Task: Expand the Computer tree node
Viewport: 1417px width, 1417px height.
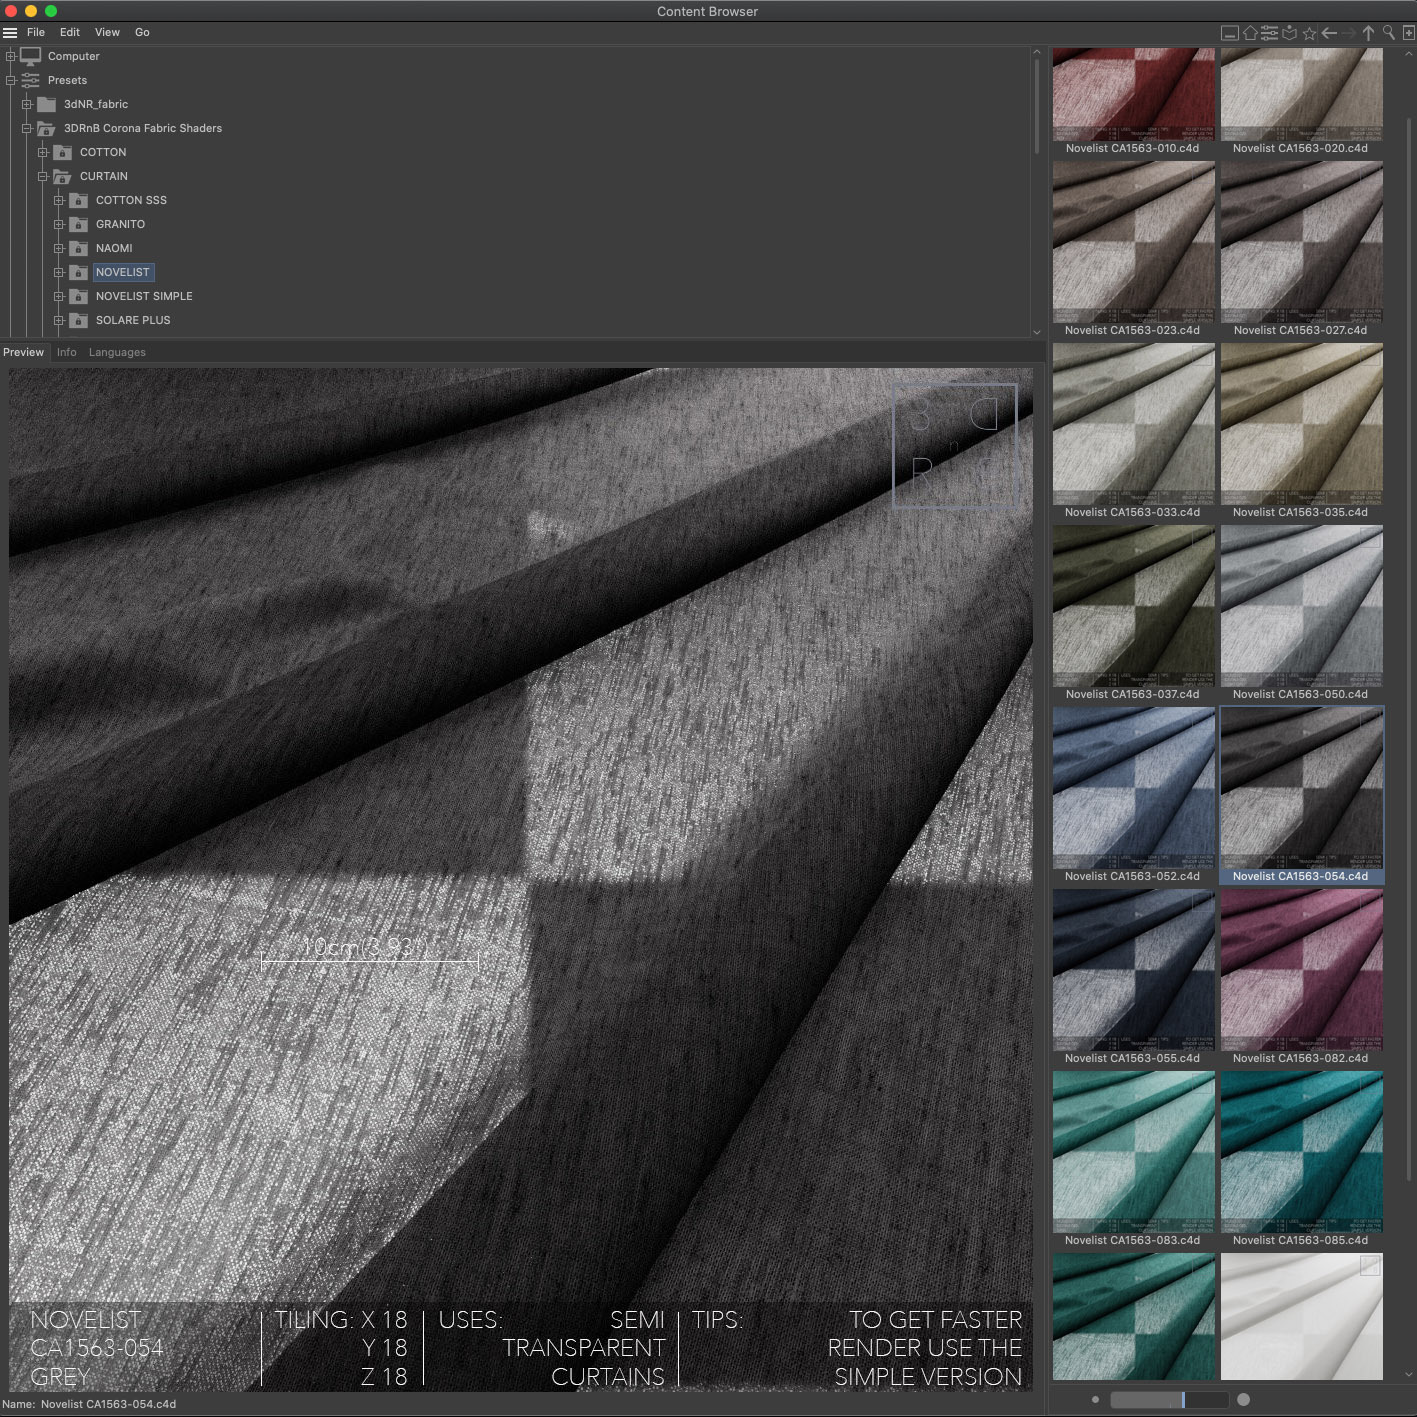Action: coord(11,57)
